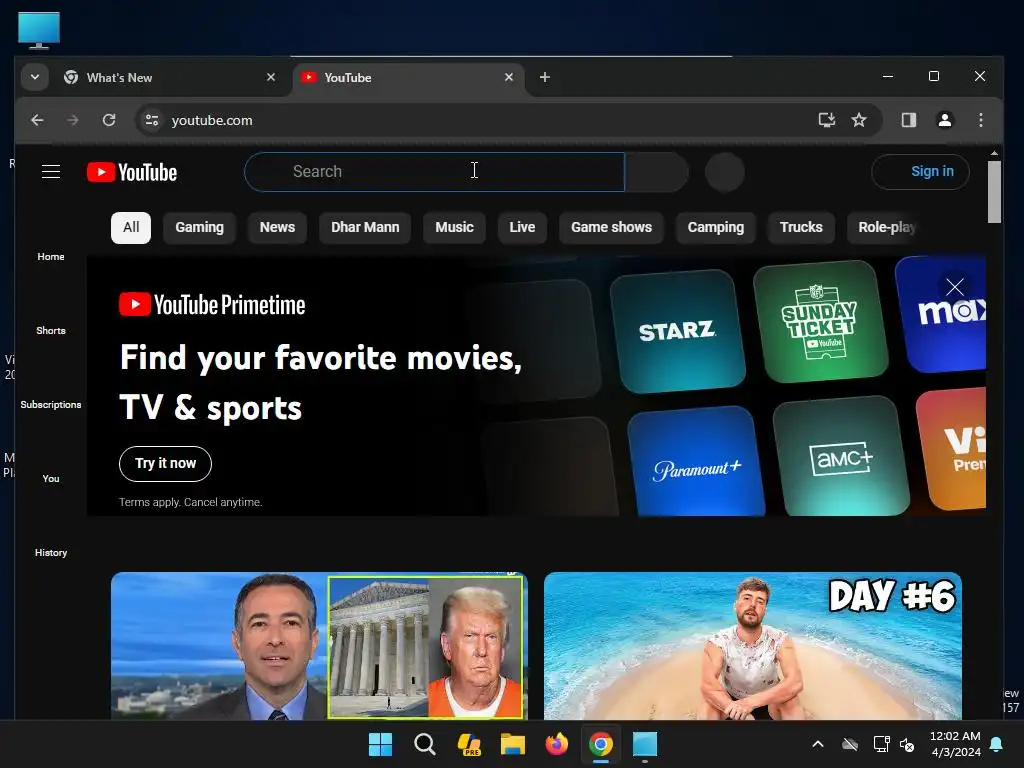The width and height of the screenshot is (1024, 768).
Task: Click the page vertical scrollbar thumb
Action: click(994, 192)
